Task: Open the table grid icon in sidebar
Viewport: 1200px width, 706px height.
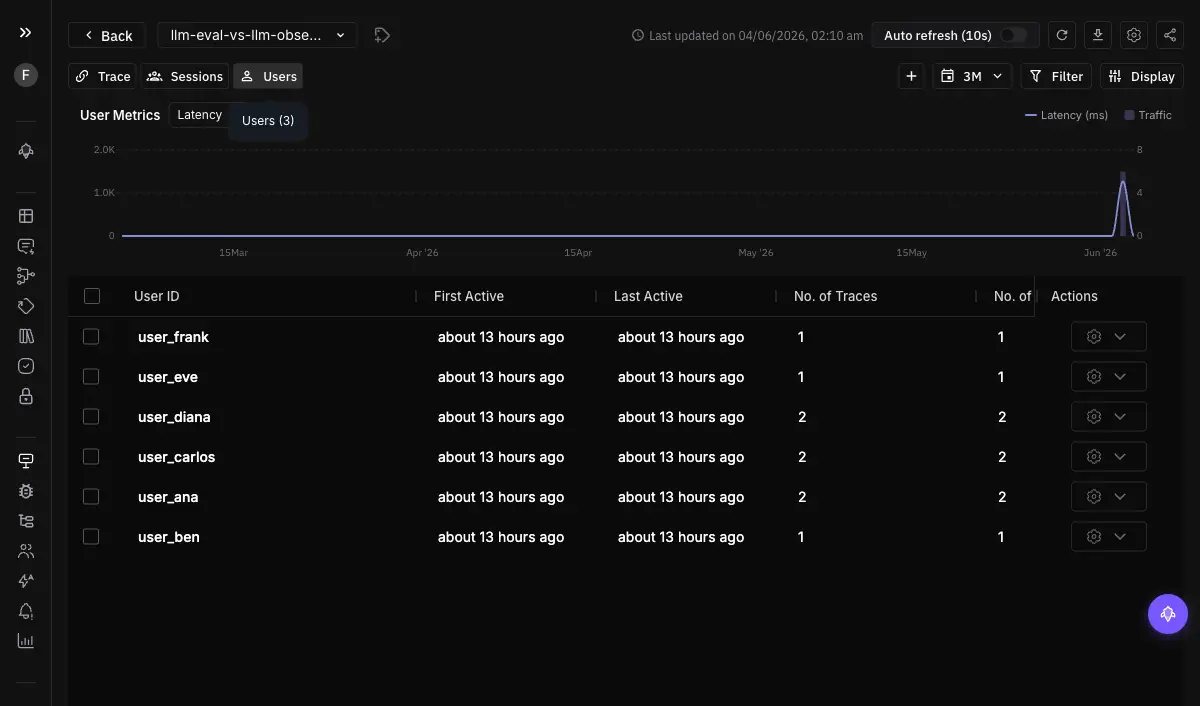Action: (x=26, y=216)
